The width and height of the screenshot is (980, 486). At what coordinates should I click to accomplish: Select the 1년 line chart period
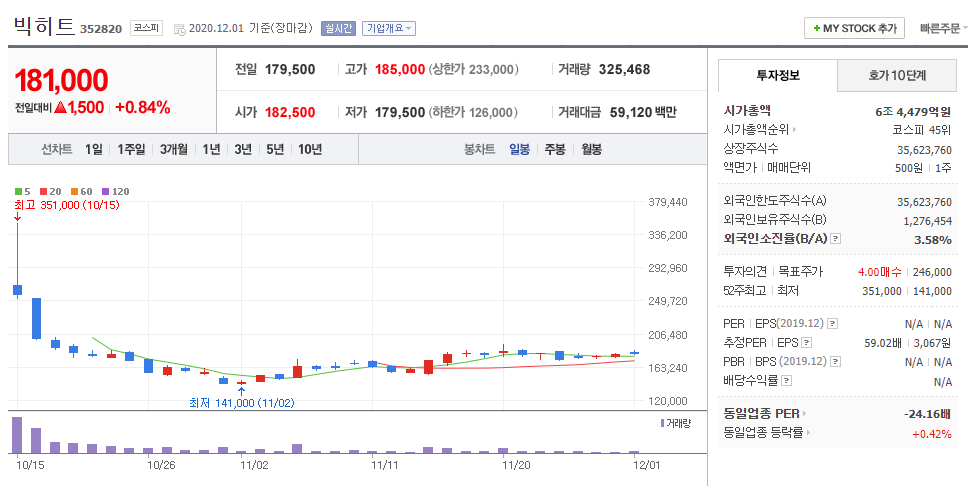(x=211, y=149)
